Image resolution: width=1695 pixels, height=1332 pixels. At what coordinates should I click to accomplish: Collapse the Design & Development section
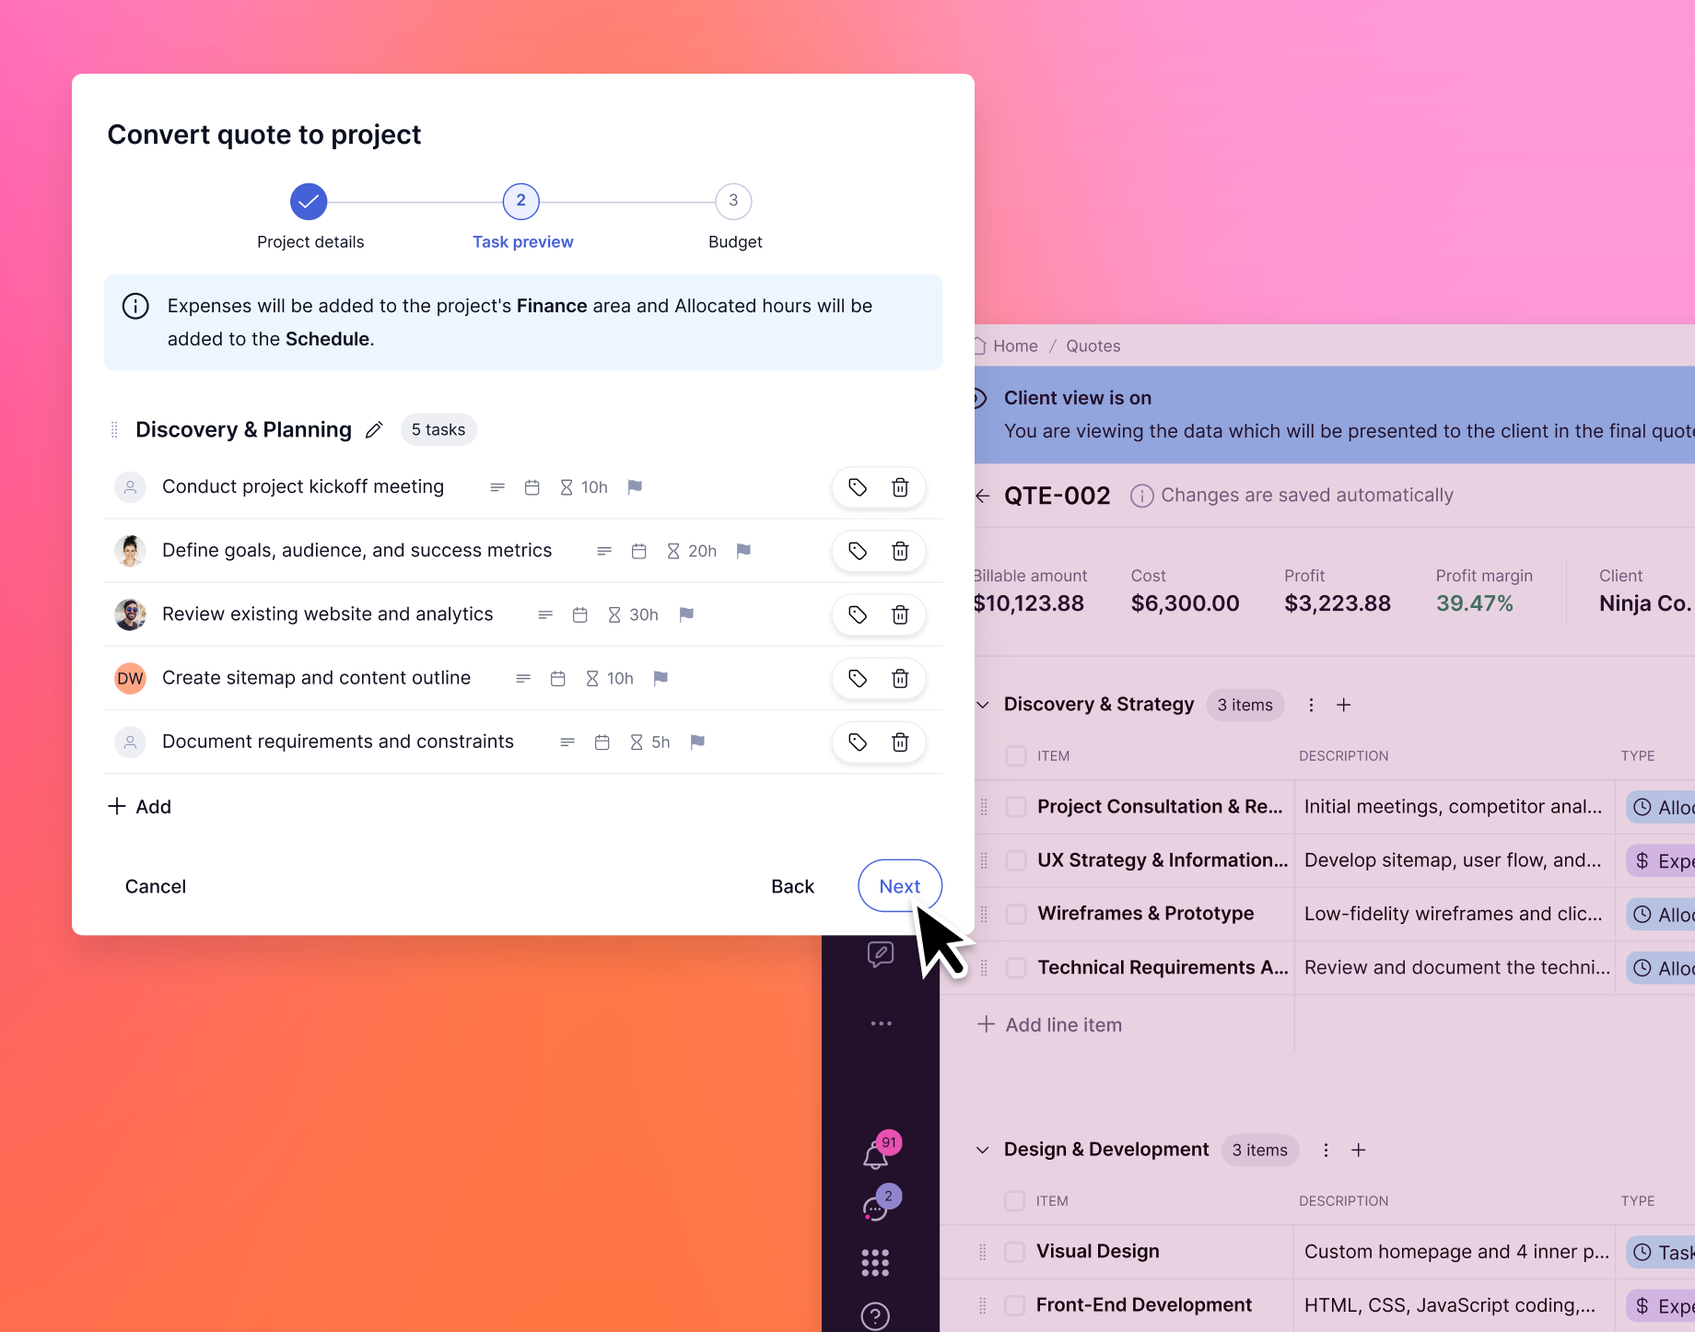(983, 1150)
